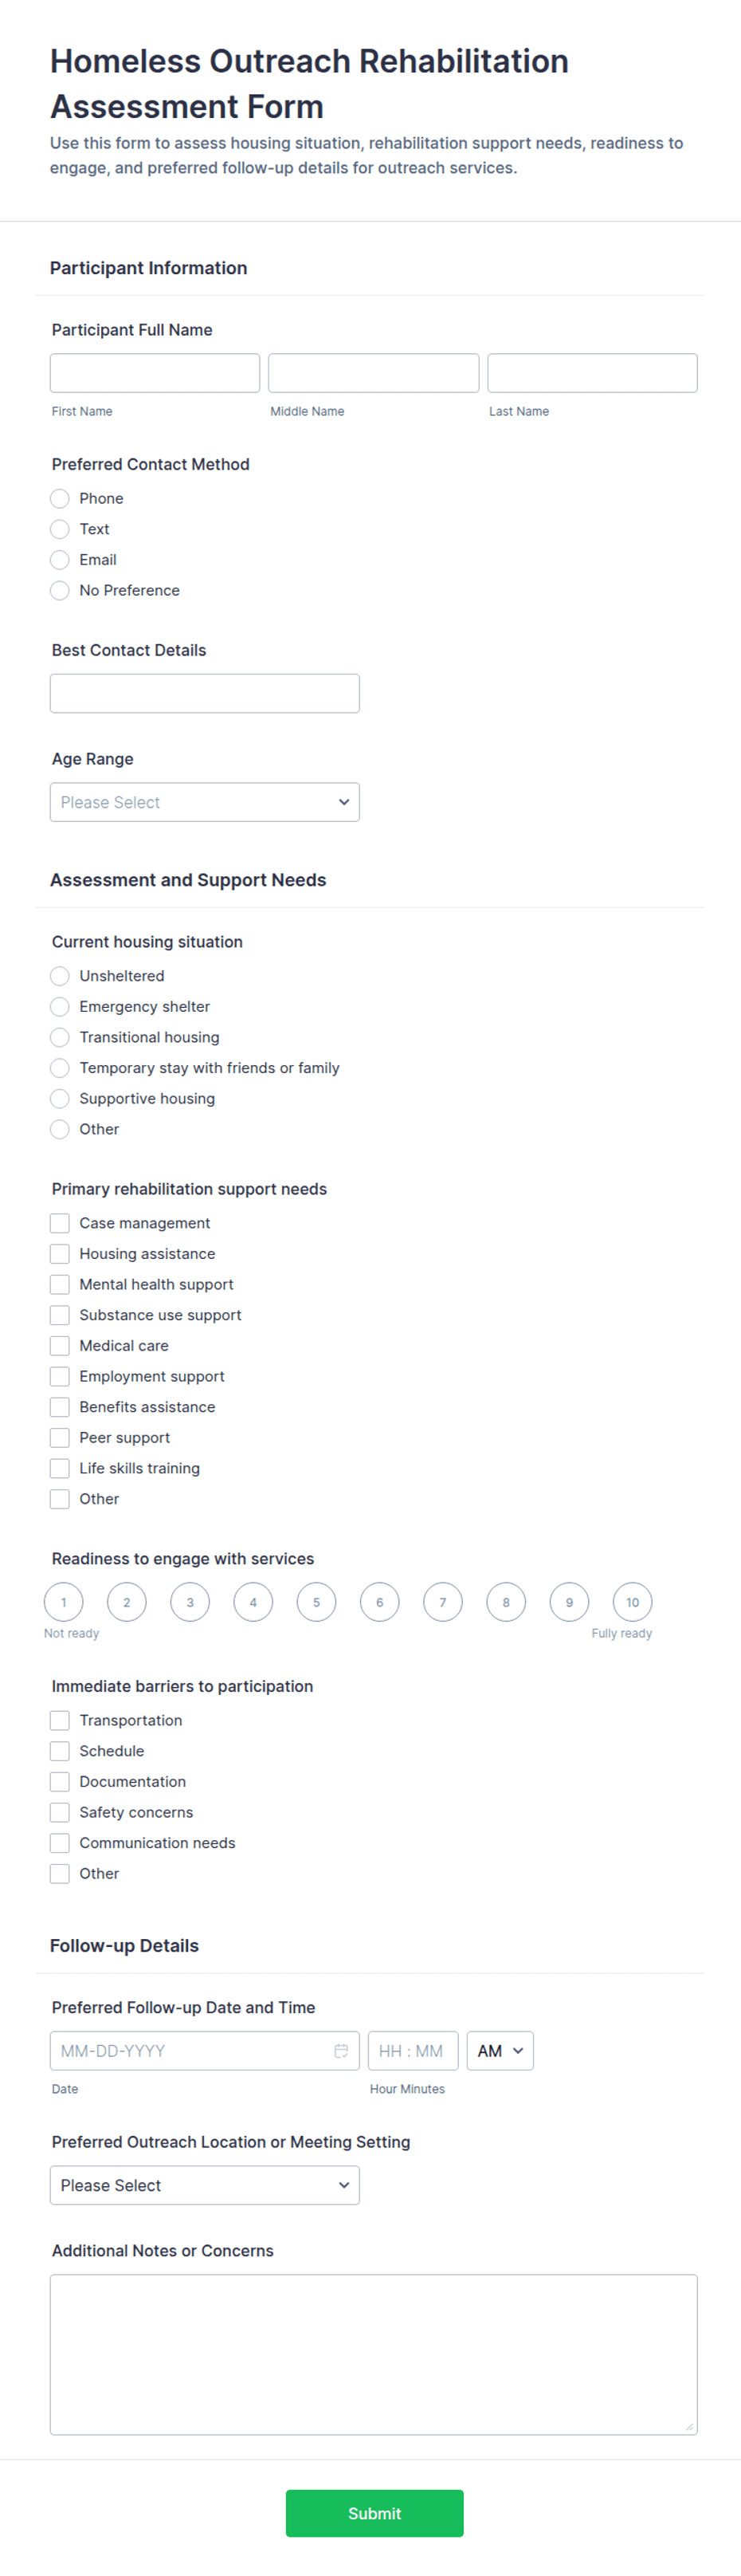Click the Hour Minutes time field
This screenshot has width=741, height=2576.
tap(413, 2050)
